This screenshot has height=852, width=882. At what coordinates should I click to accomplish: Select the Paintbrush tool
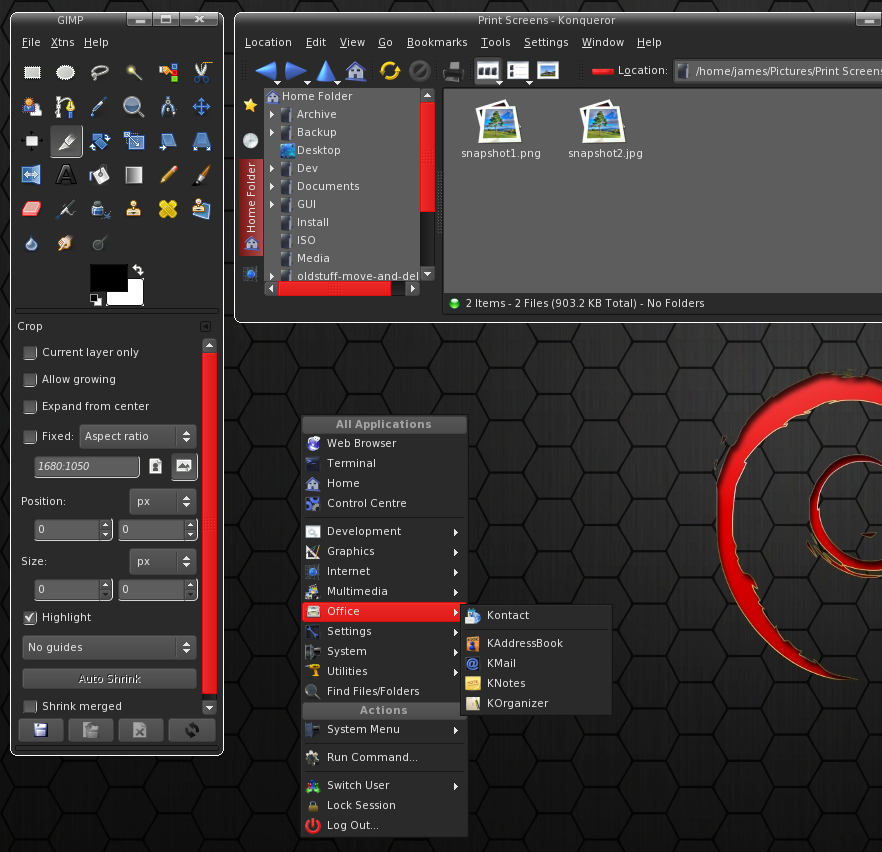coord(201,175)
